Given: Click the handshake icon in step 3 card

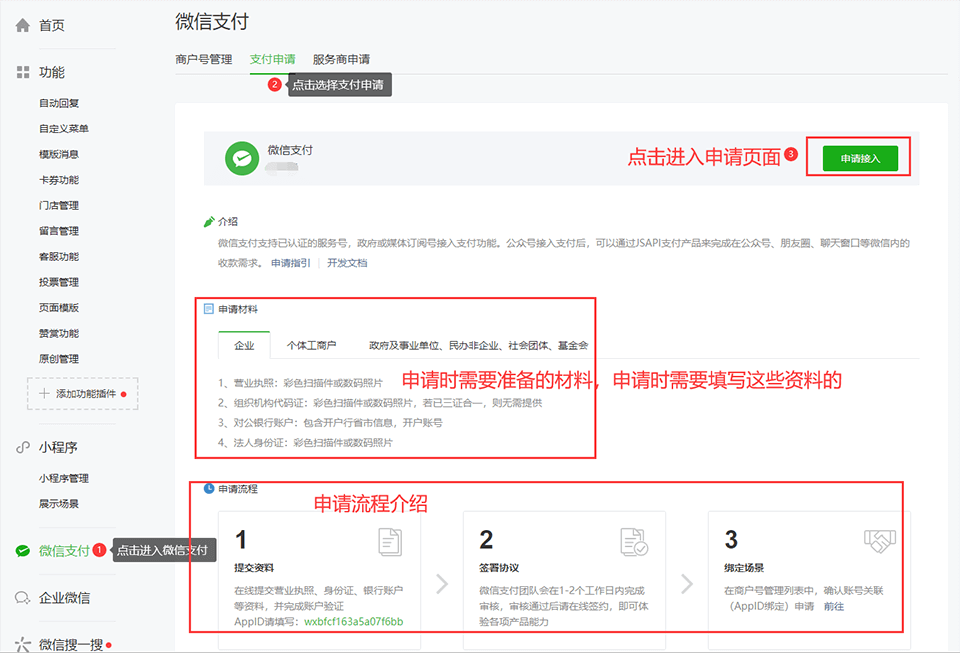Looking at the screenshot, I should (880, 542).
